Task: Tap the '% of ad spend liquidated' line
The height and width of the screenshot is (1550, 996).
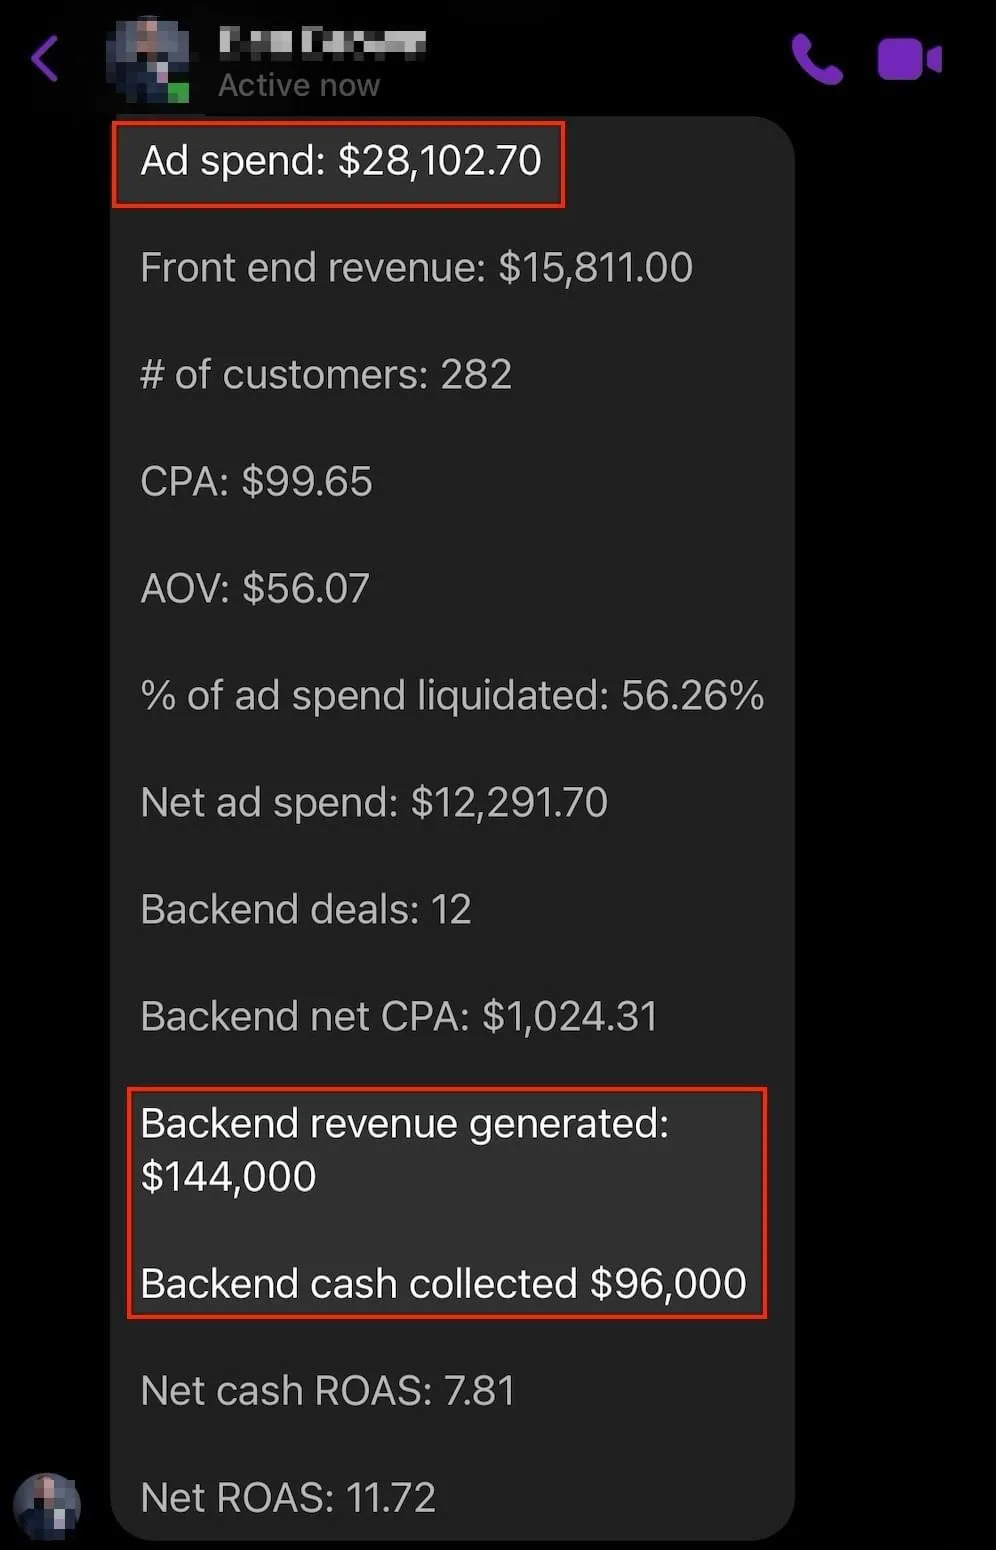Action: pyautogui.click(x=452, y=696)
